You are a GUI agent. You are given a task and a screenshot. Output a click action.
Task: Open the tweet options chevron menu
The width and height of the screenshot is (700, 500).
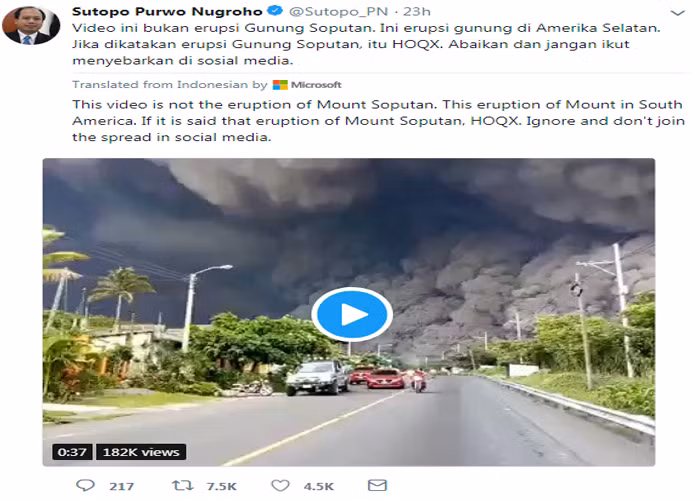pyautogui.click(x=677, y=13)
